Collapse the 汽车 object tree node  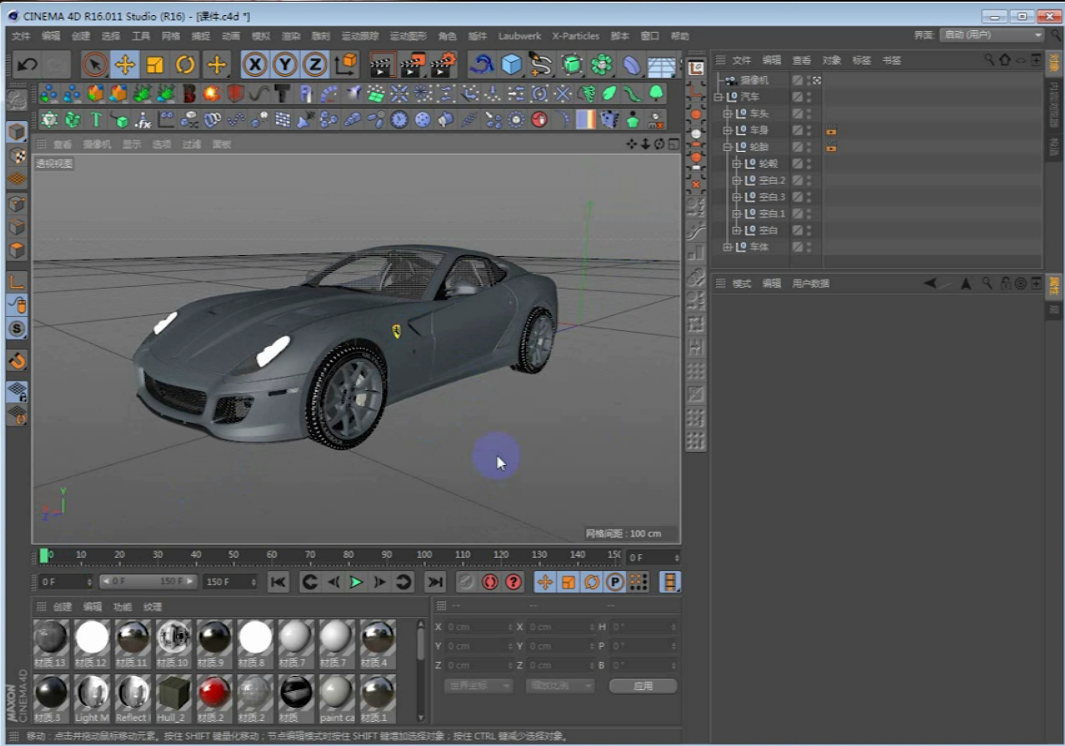(x=718, y=97)
